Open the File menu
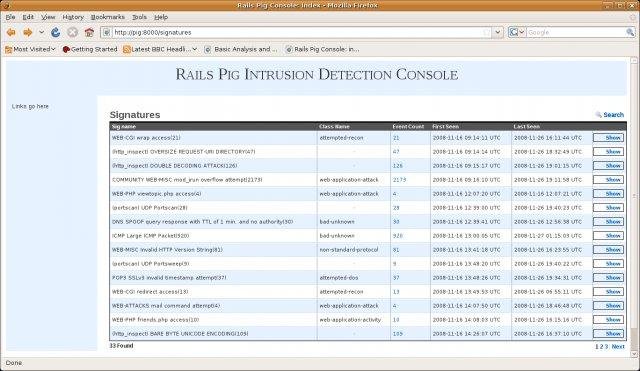The image size is (640, 371). coord(11,17)
